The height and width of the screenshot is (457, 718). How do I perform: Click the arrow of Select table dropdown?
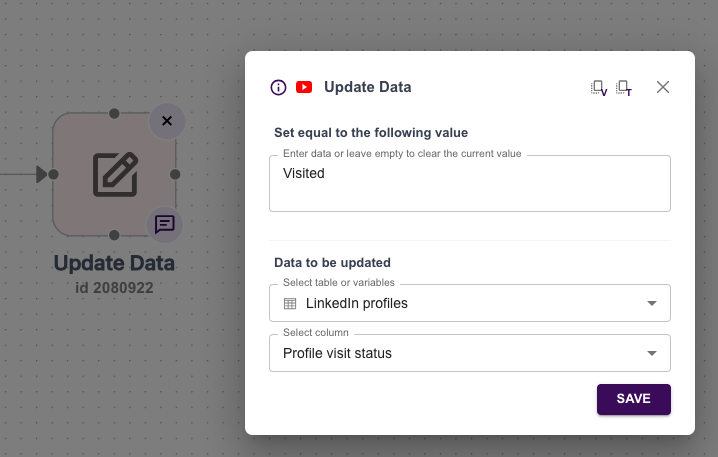pyautogui.click(x=652, y=303)
